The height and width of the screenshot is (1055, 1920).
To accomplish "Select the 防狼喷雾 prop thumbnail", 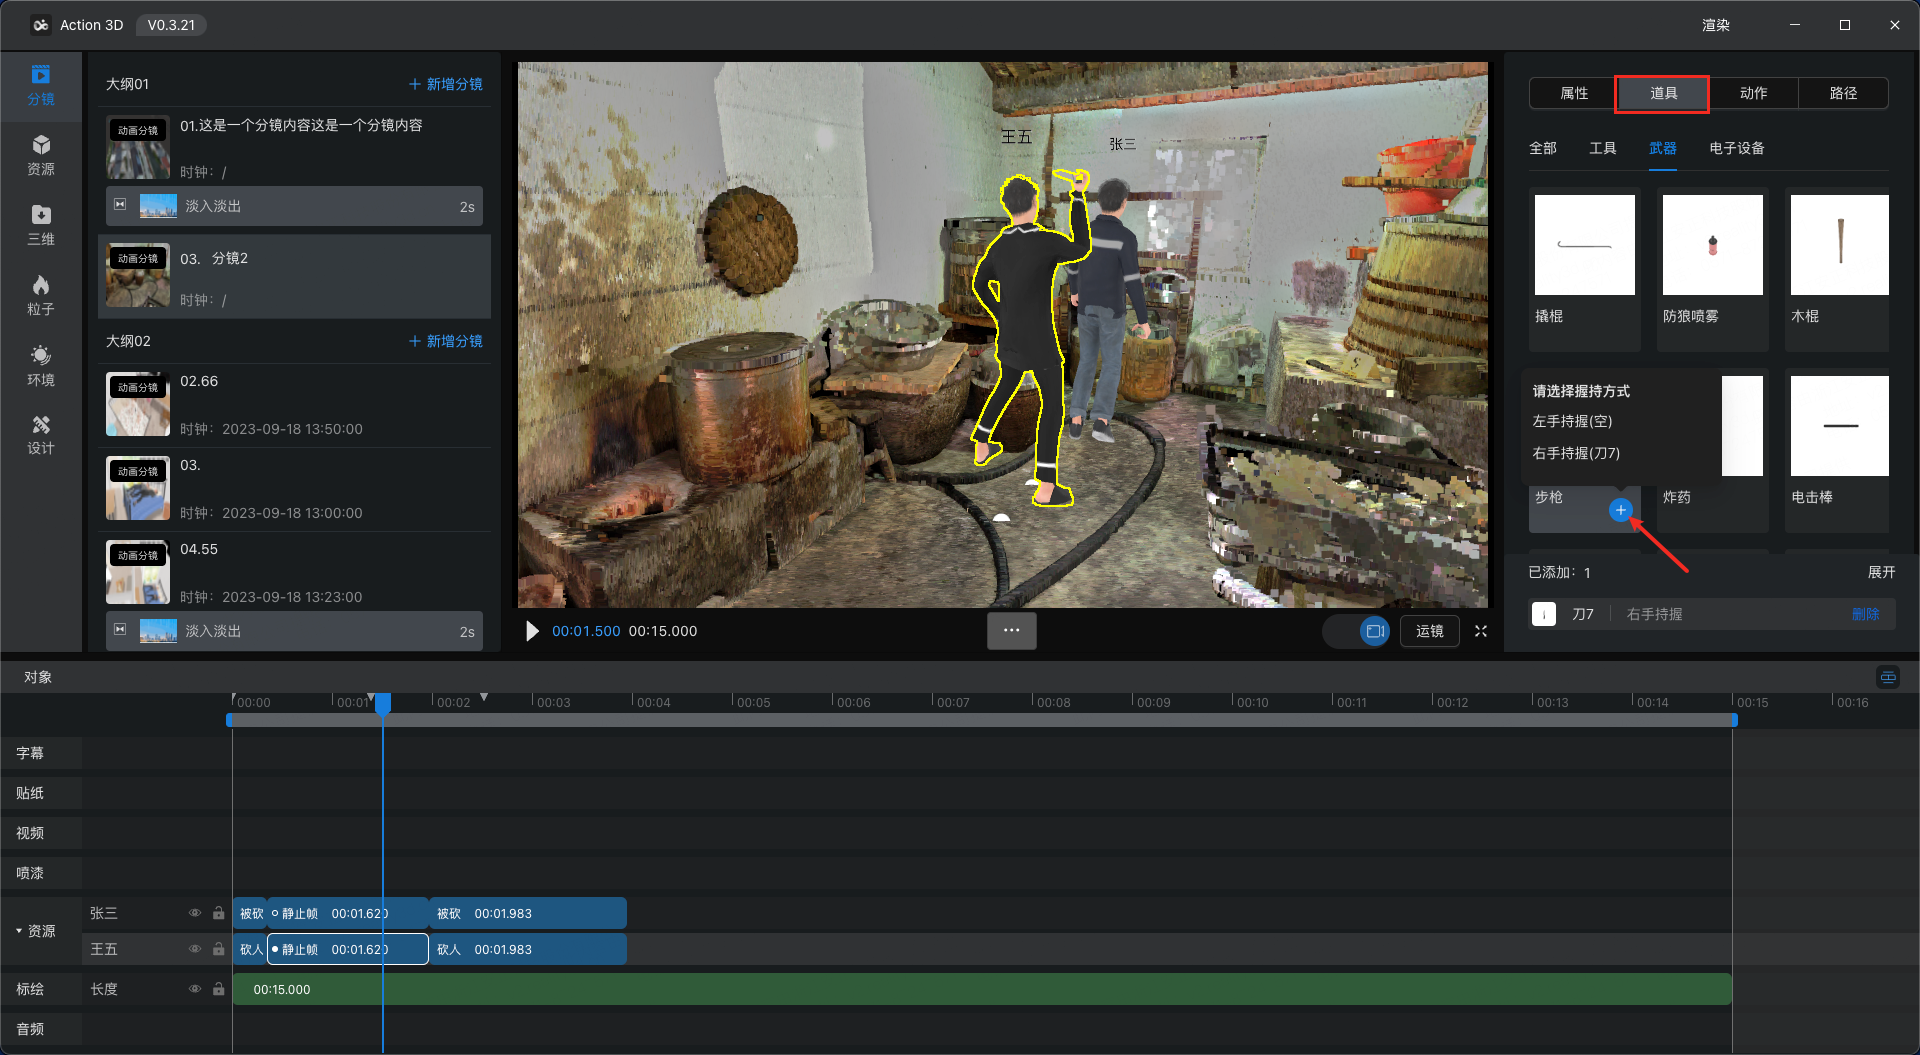I will coord(1713,245).
